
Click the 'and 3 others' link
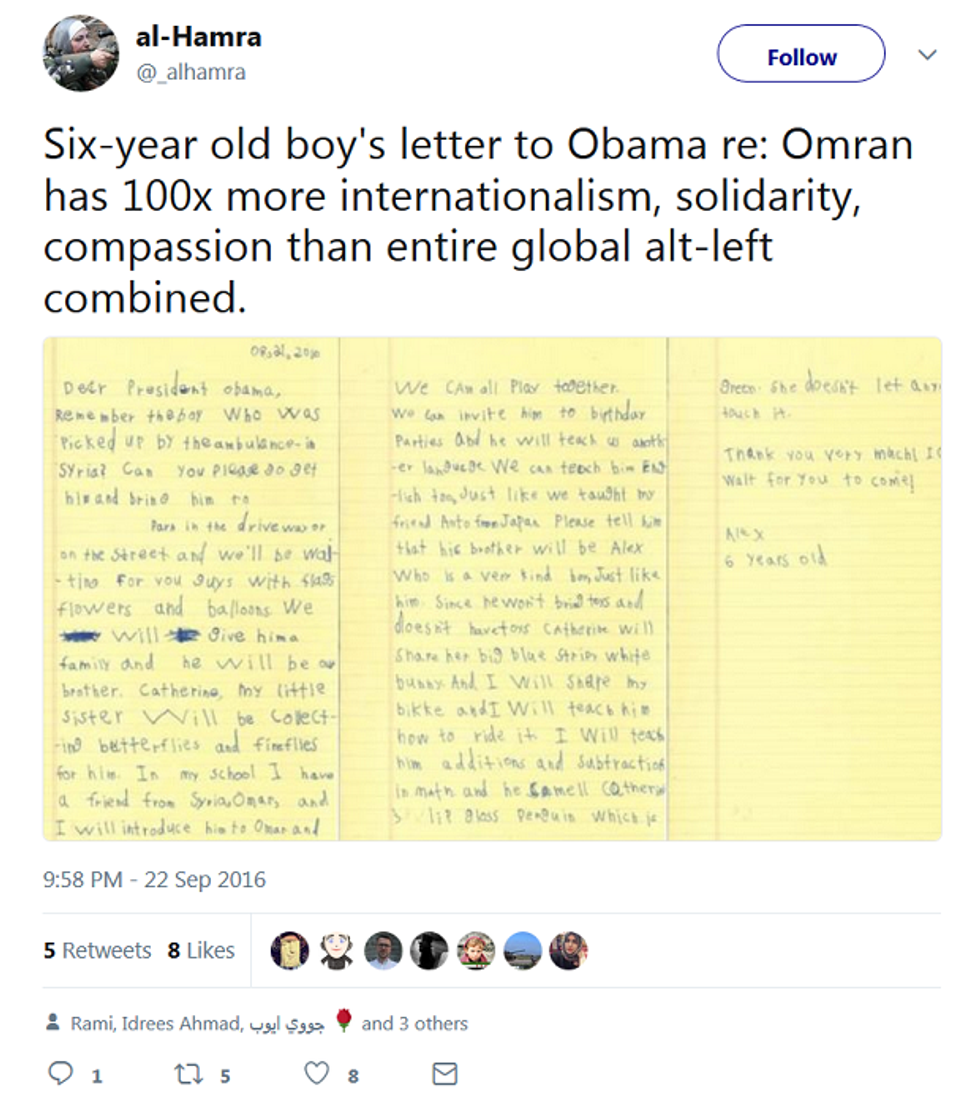pos(414,1023)
